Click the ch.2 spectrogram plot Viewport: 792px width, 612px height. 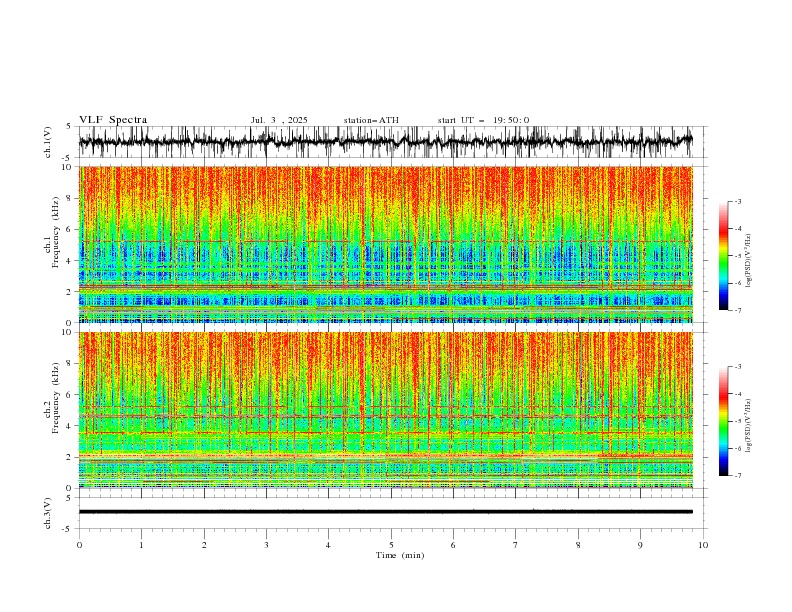pos(385,410)
